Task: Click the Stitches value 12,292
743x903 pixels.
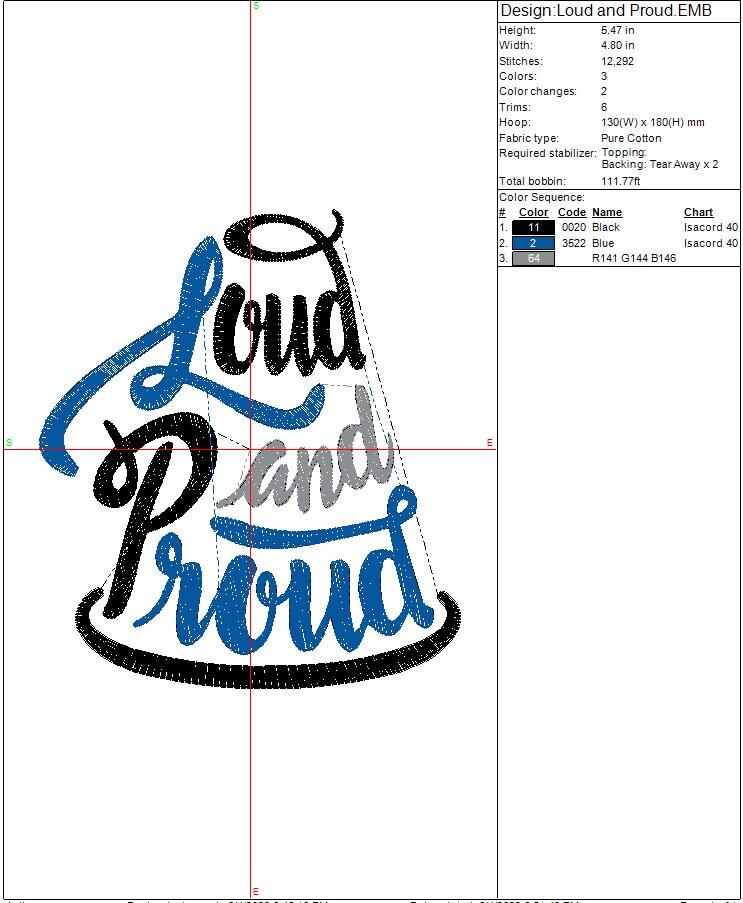Action: [617, 61]
